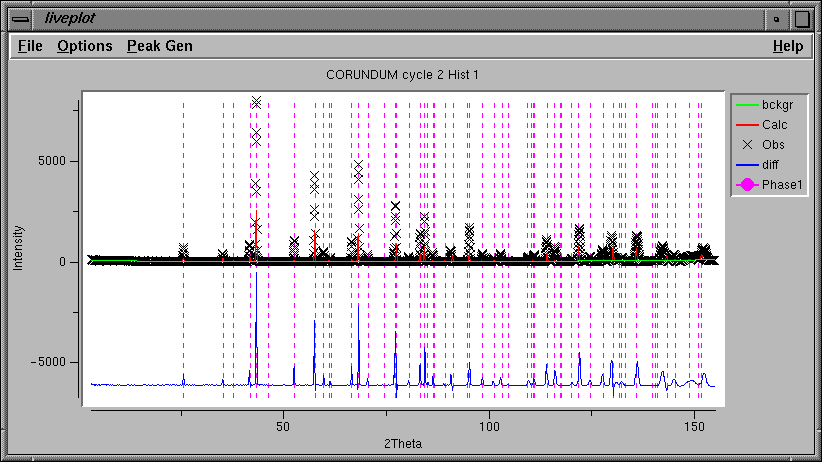Click the magenta Phase1 marker in legend
822x462 pixels.
pyautogui.click(x=747, y=185)
